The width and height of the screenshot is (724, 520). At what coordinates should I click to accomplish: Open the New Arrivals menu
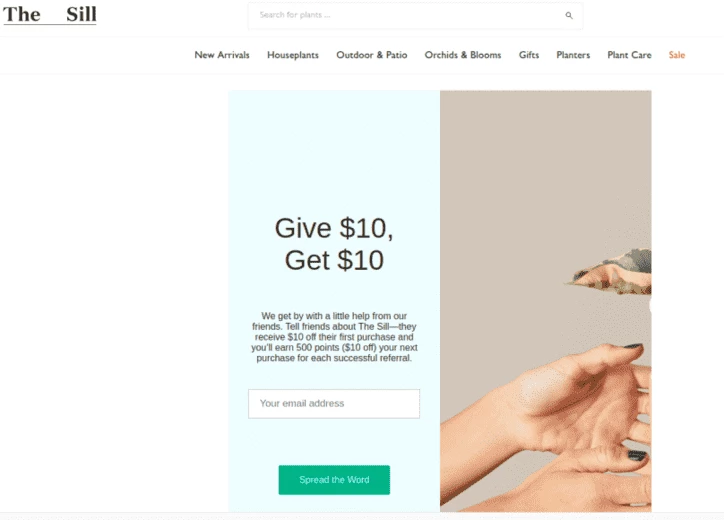pos(222,55)
